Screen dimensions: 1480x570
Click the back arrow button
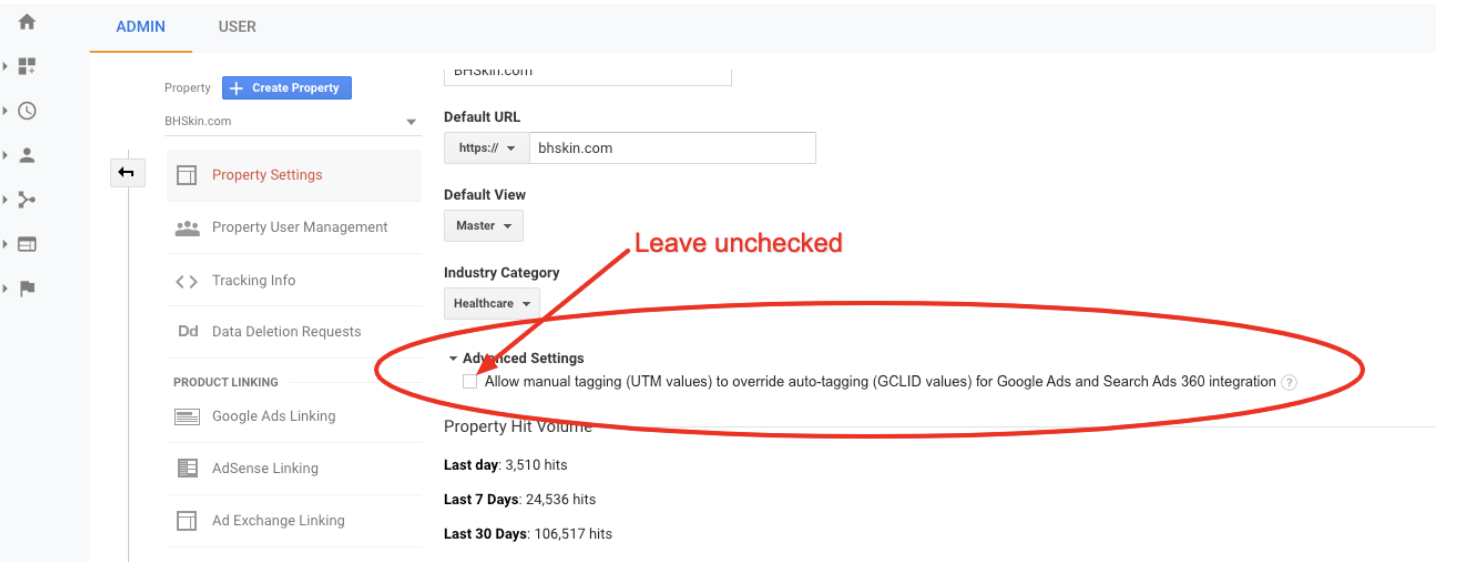pos(126,173)
